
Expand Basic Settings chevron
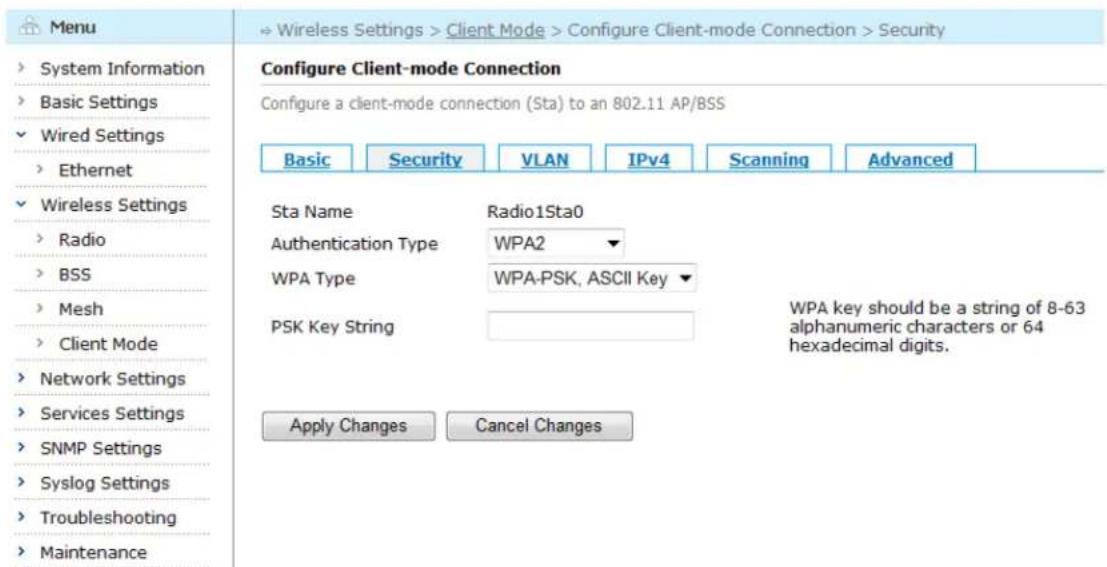(23, 102)
